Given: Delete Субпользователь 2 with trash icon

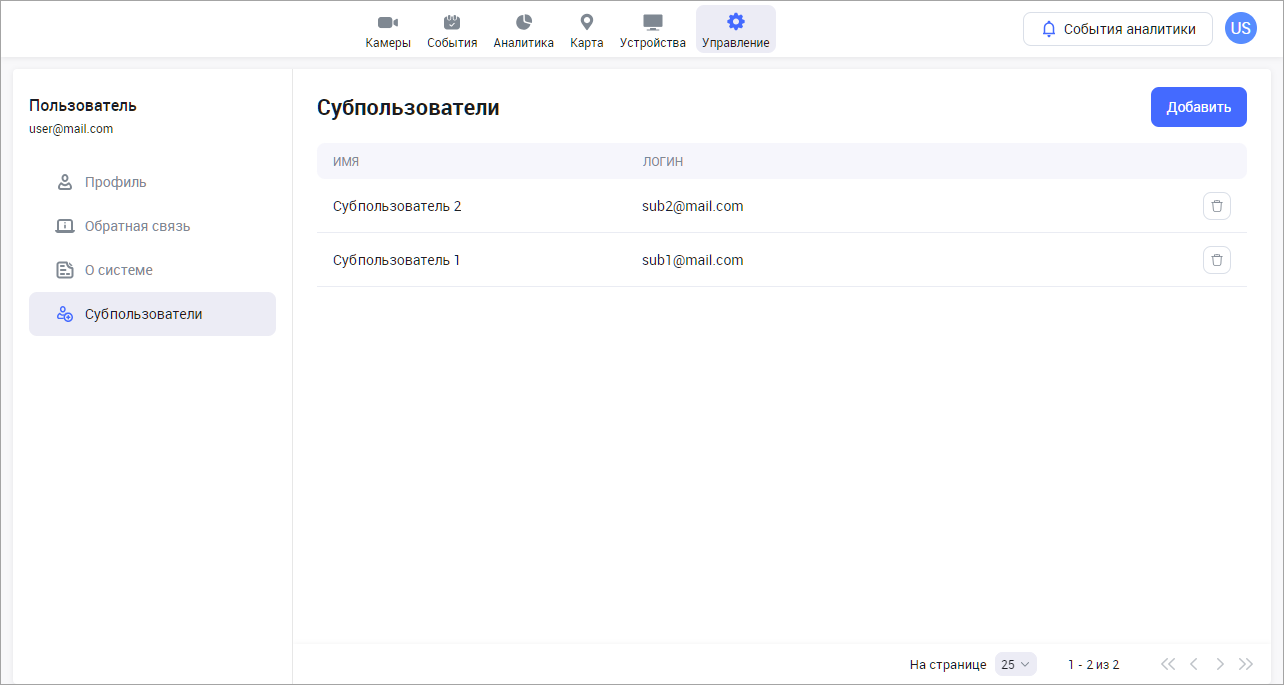Looking at the screenshot, I should (1216, 206).
